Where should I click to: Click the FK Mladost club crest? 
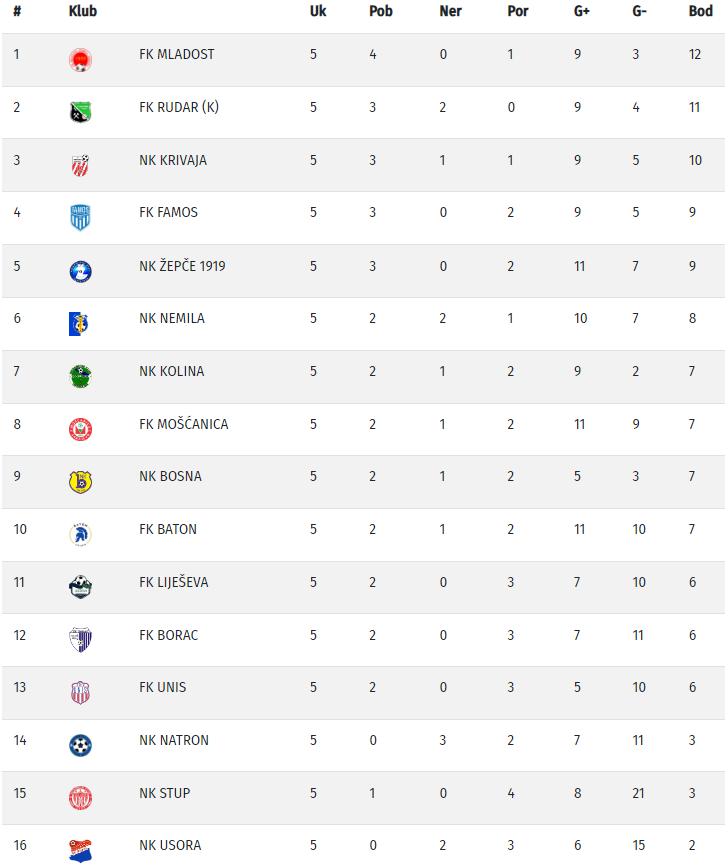coord(80,60)
